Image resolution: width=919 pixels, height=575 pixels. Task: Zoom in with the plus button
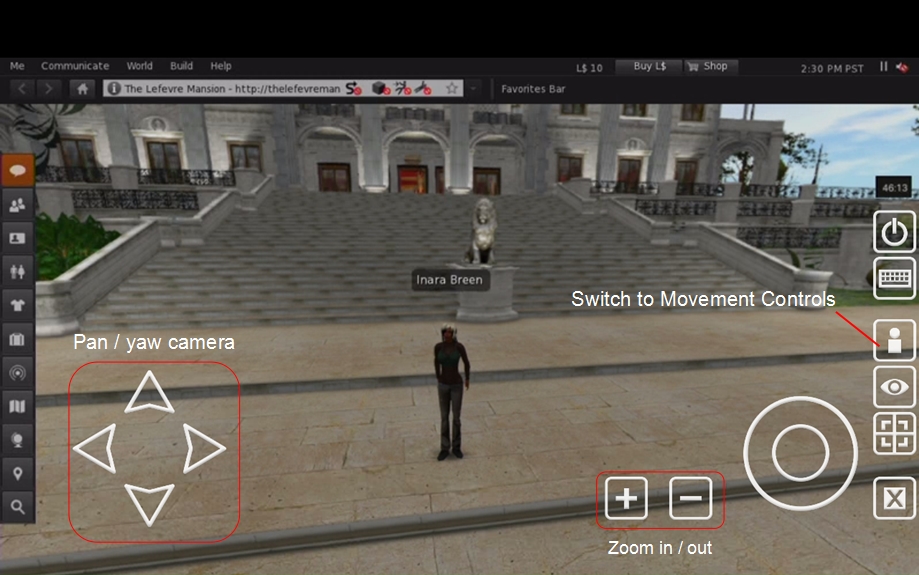pyautogui.click(x=627, y=498)
